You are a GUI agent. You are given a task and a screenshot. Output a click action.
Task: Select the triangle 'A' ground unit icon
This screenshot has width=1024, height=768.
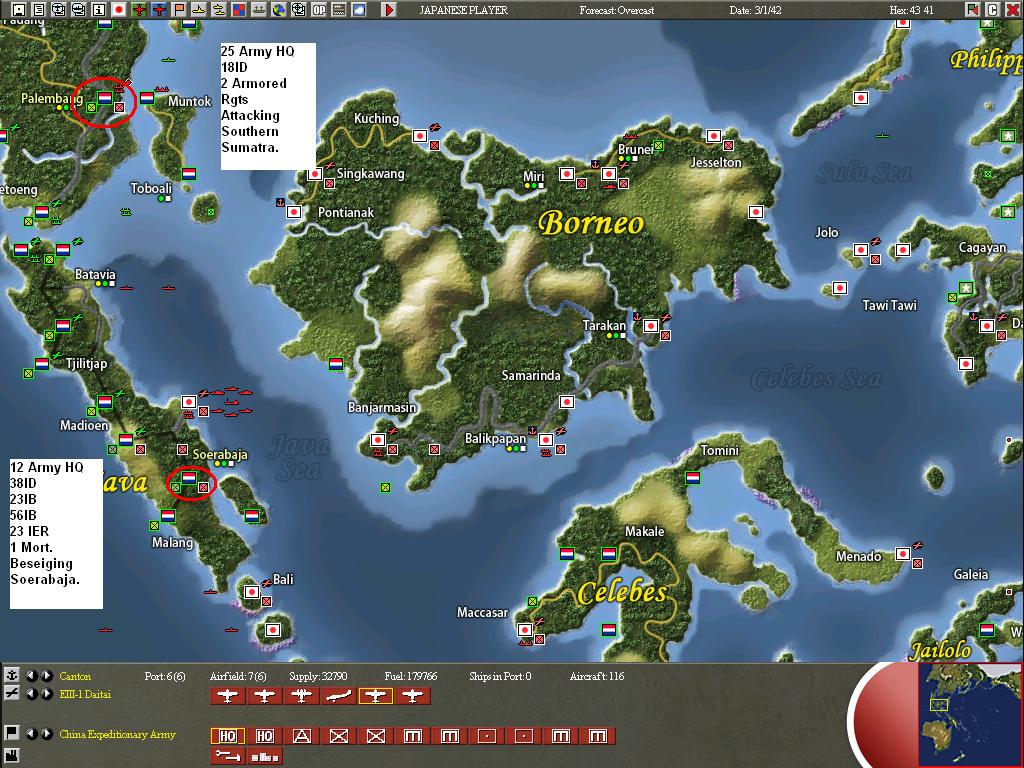301,736
